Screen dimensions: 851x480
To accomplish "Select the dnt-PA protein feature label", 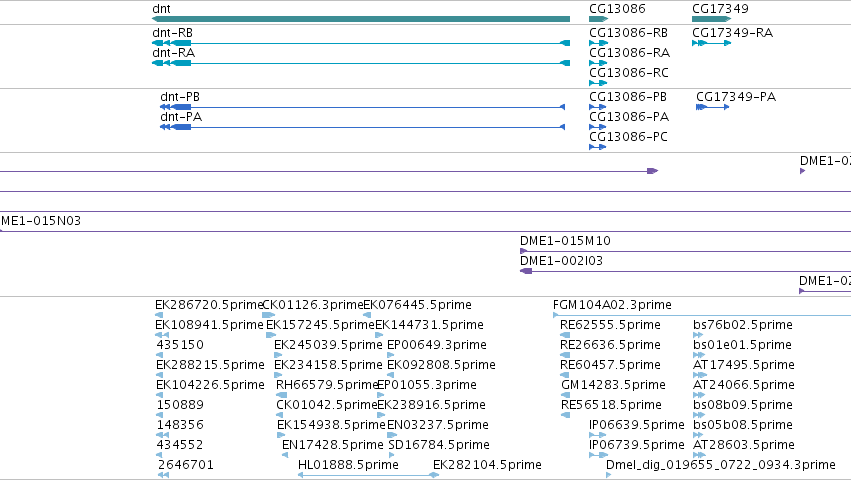I will pos(181,117).
